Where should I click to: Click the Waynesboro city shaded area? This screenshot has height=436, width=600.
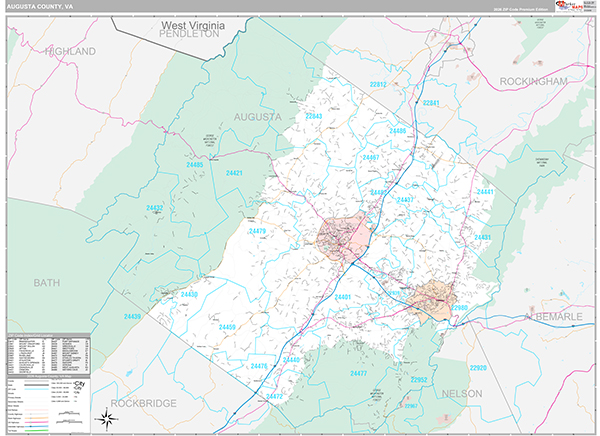tap(434, 296)
